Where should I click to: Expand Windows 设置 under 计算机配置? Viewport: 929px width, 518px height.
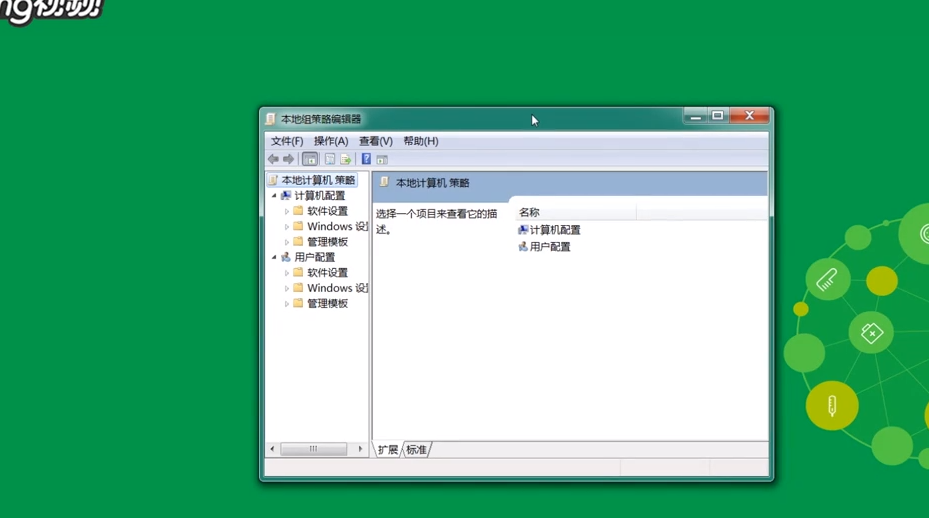287,226
